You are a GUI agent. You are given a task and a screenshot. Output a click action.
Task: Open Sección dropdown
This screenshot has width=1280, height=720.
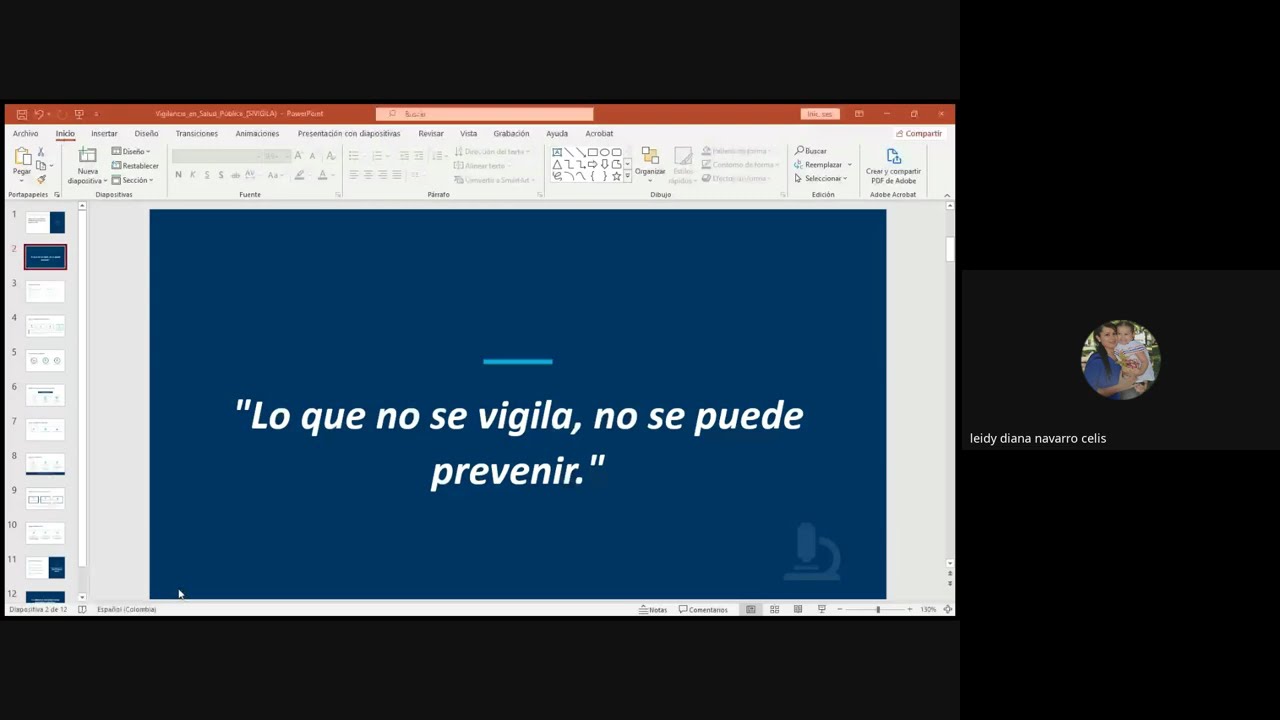[132, 180]
